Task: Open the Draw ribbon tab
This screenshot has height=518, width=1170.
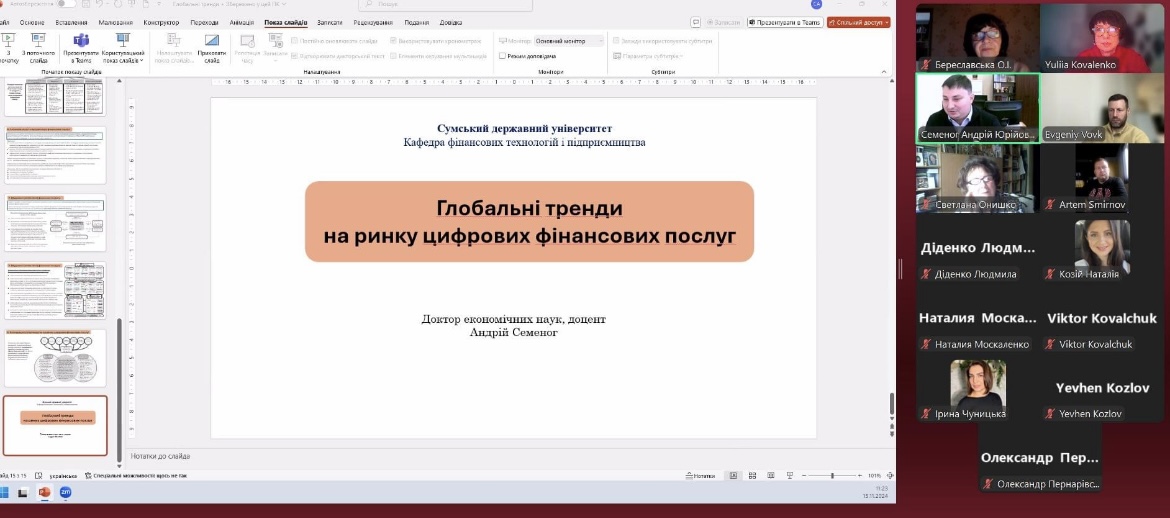Action: coord(115,22)
